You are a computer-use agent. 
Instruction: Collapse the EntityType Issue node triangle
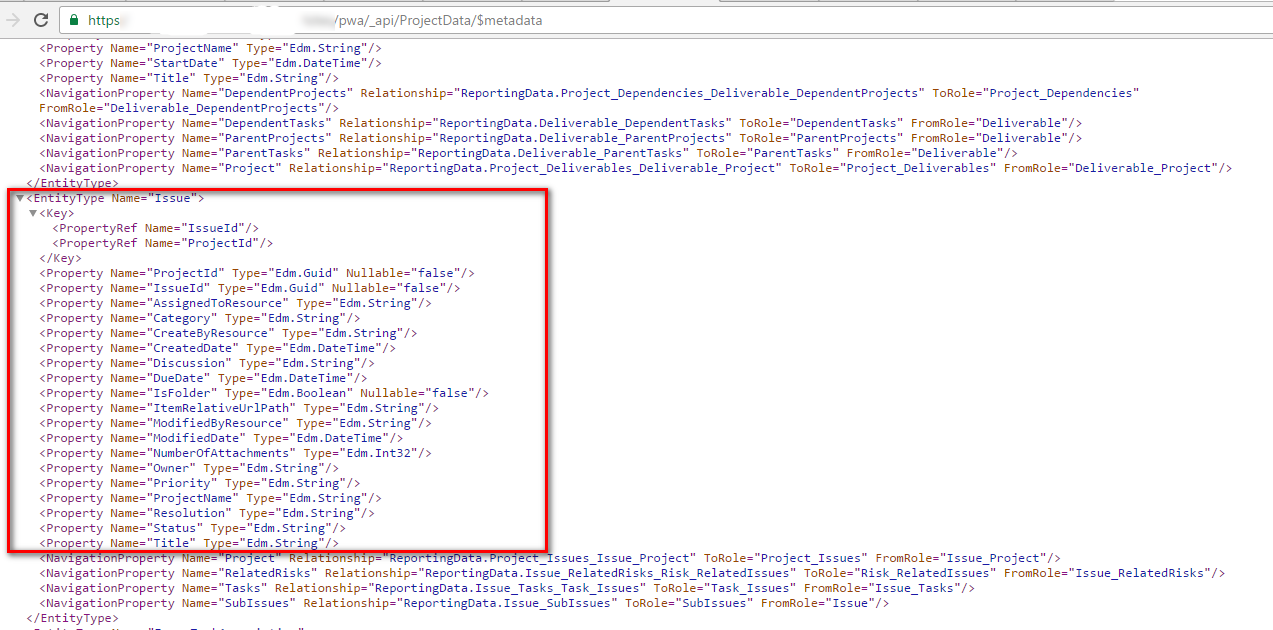pyautogui.click(x=19, y=198)
